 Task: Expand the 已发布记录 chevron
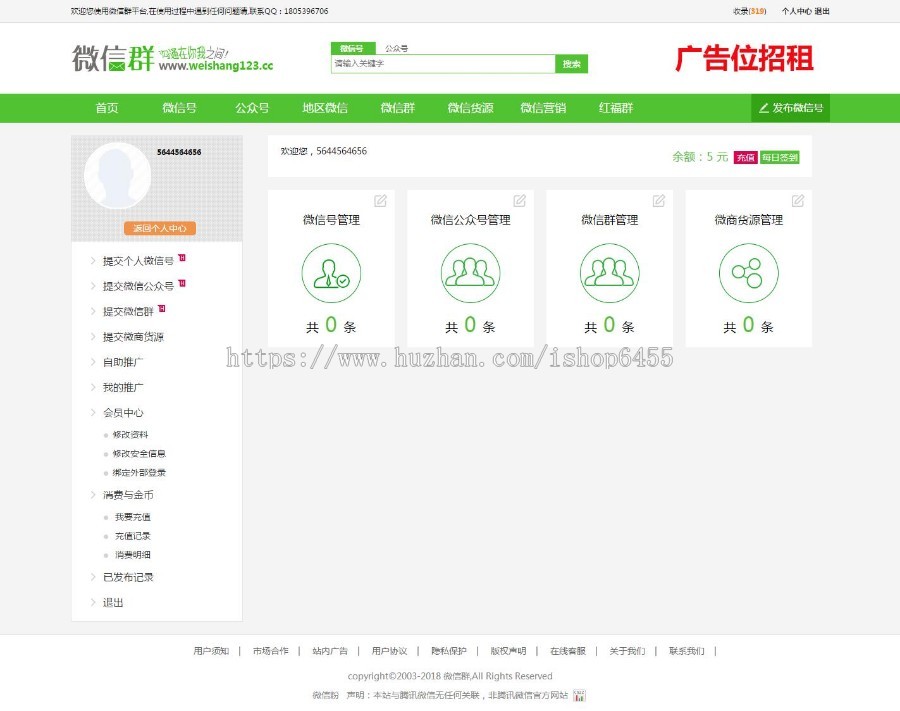(93, 577)
